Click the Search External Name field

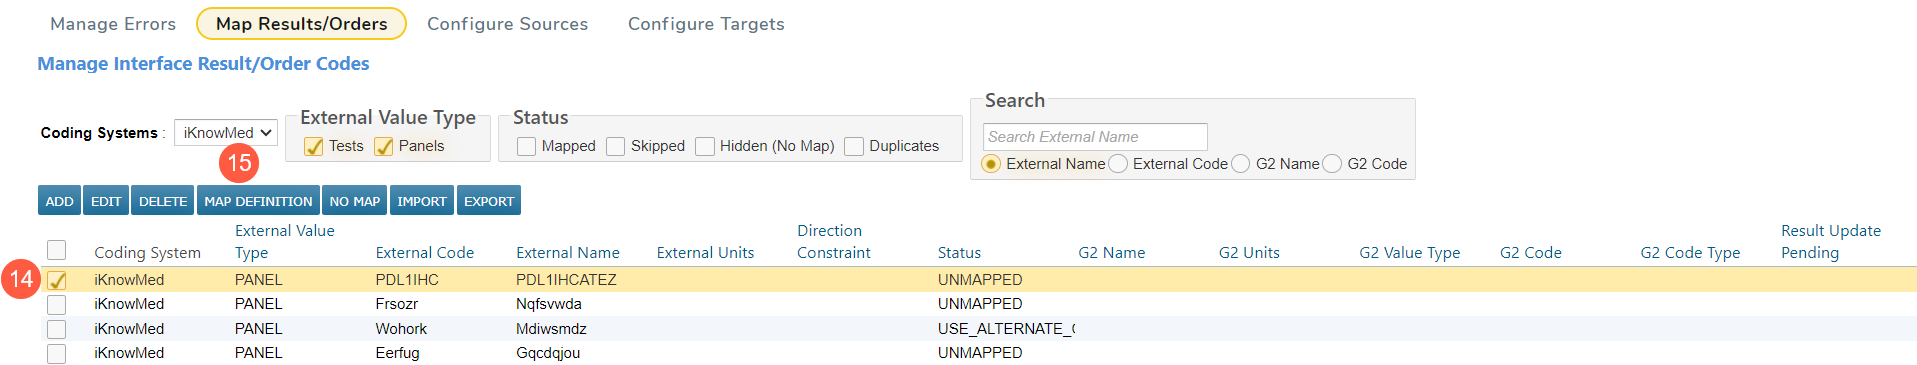click(x=1095, y=137)
